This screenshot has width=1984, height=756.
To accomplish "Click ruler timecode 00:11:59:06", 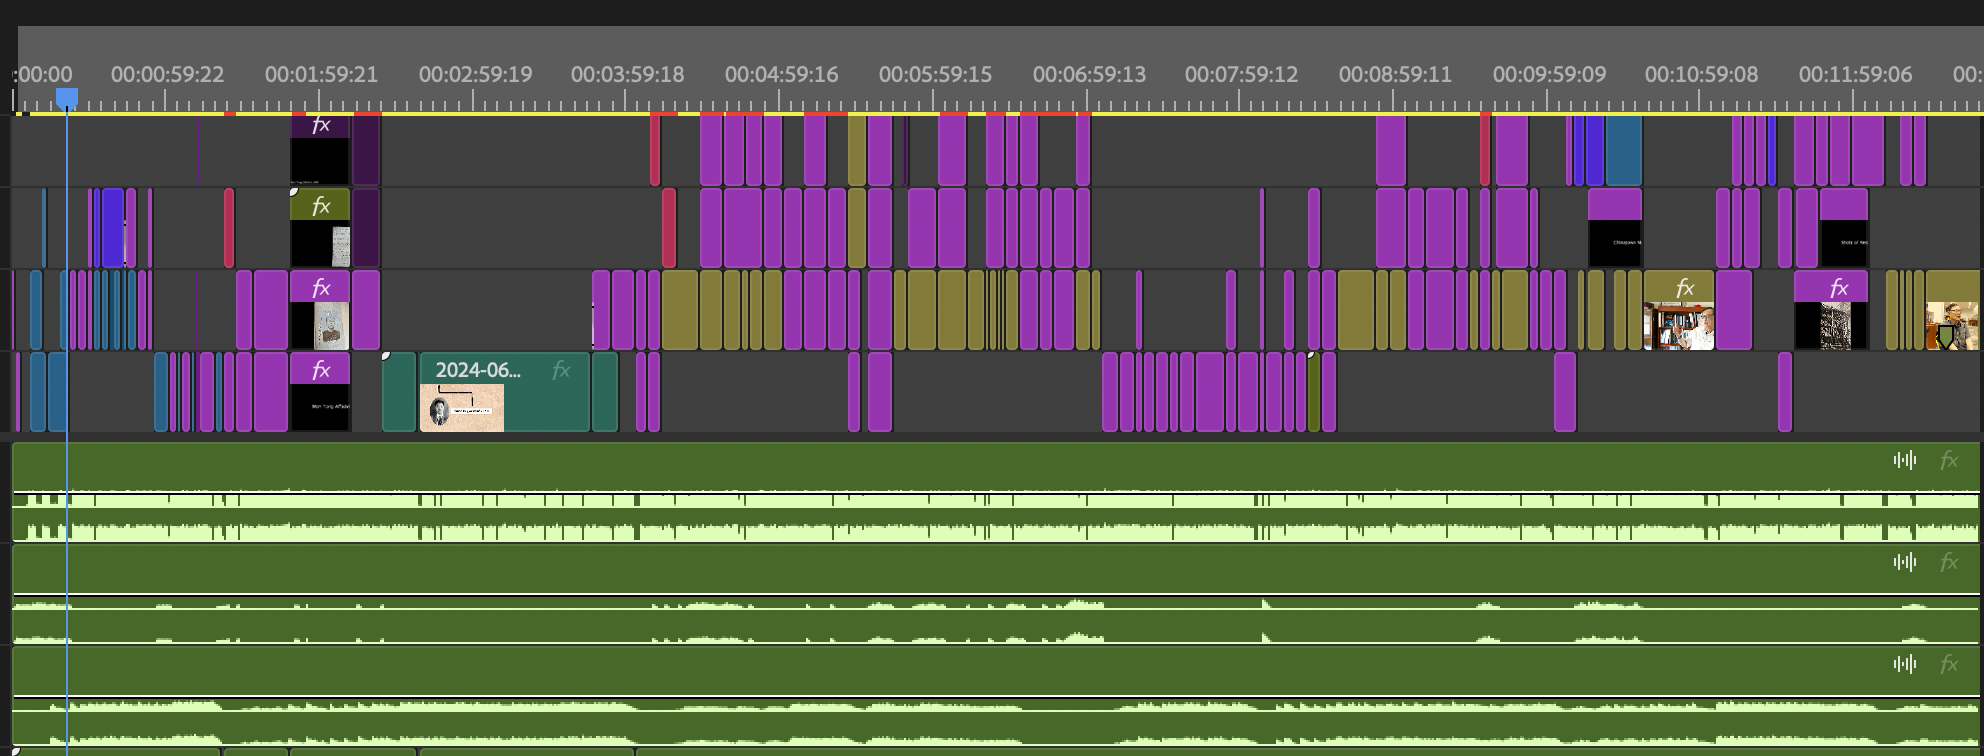I will pos(1856,74).
